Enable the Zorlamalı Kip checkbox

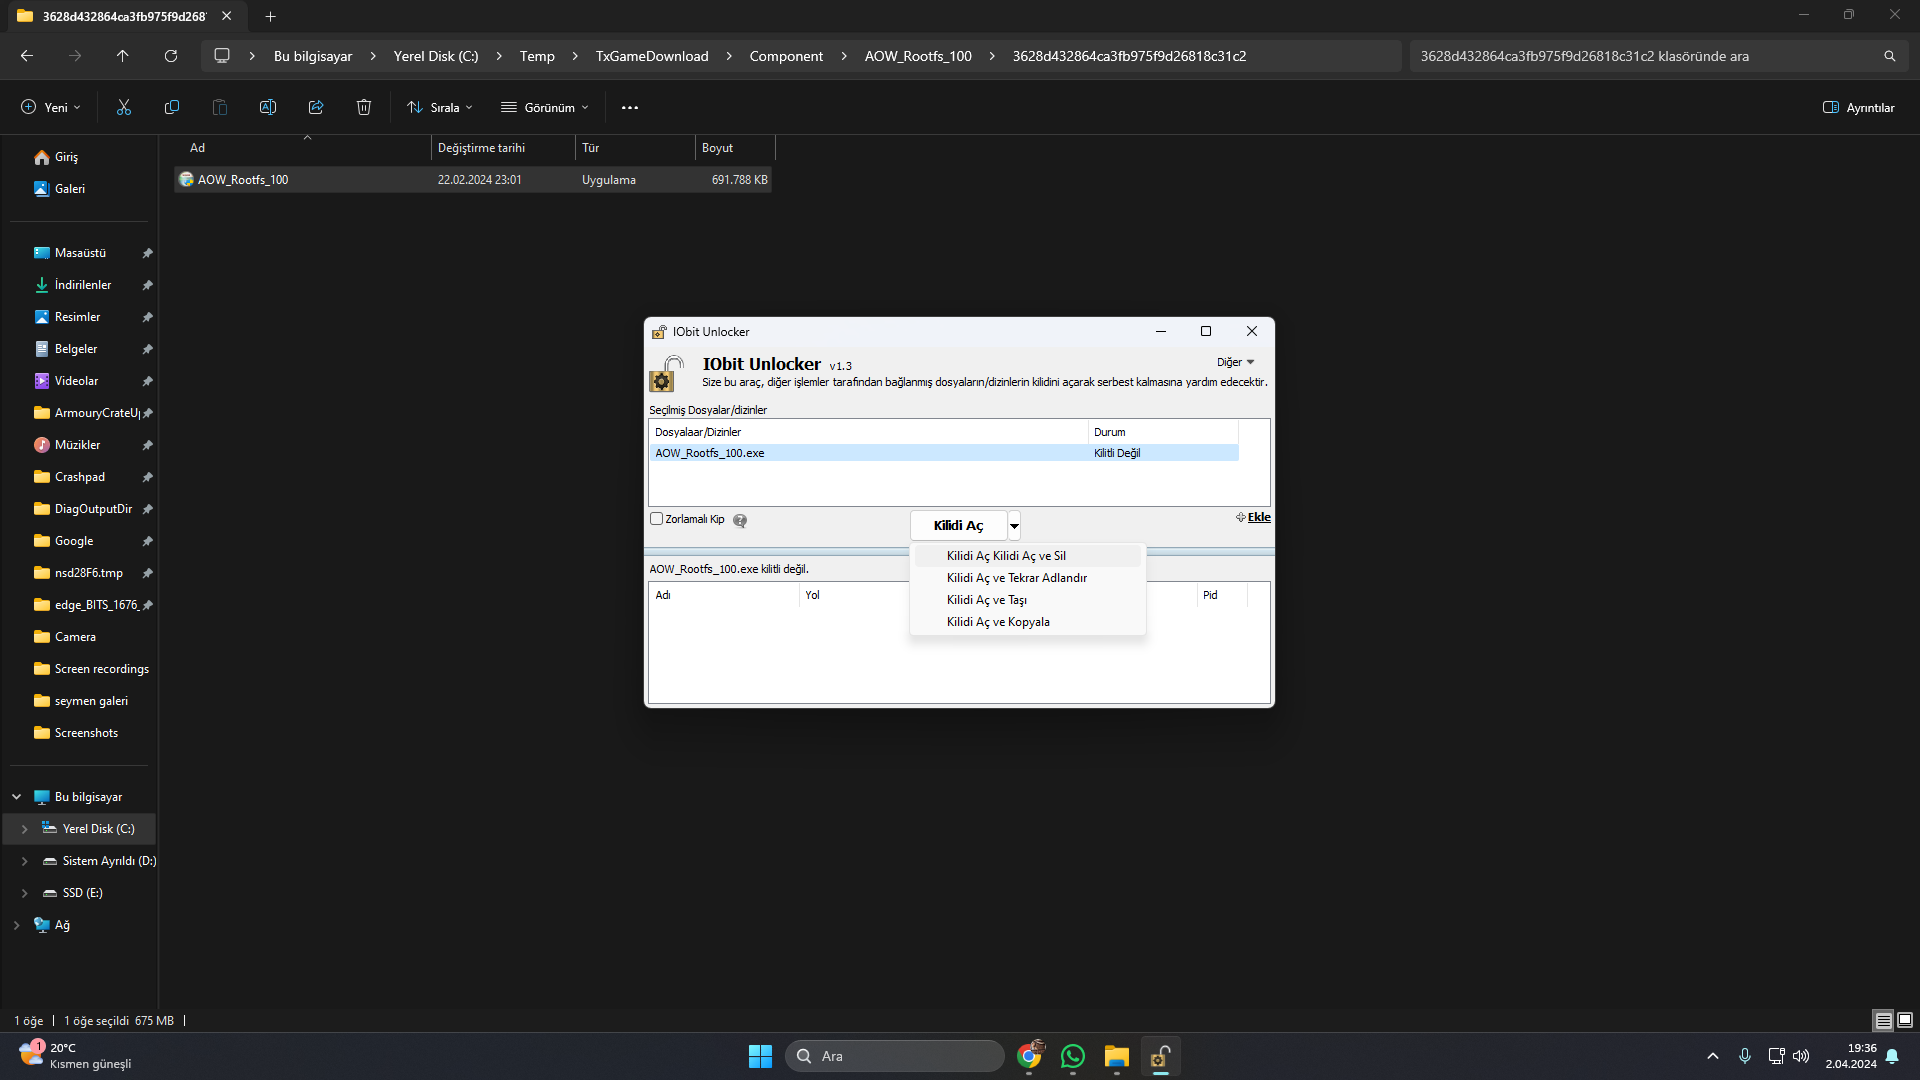[657, 519]
